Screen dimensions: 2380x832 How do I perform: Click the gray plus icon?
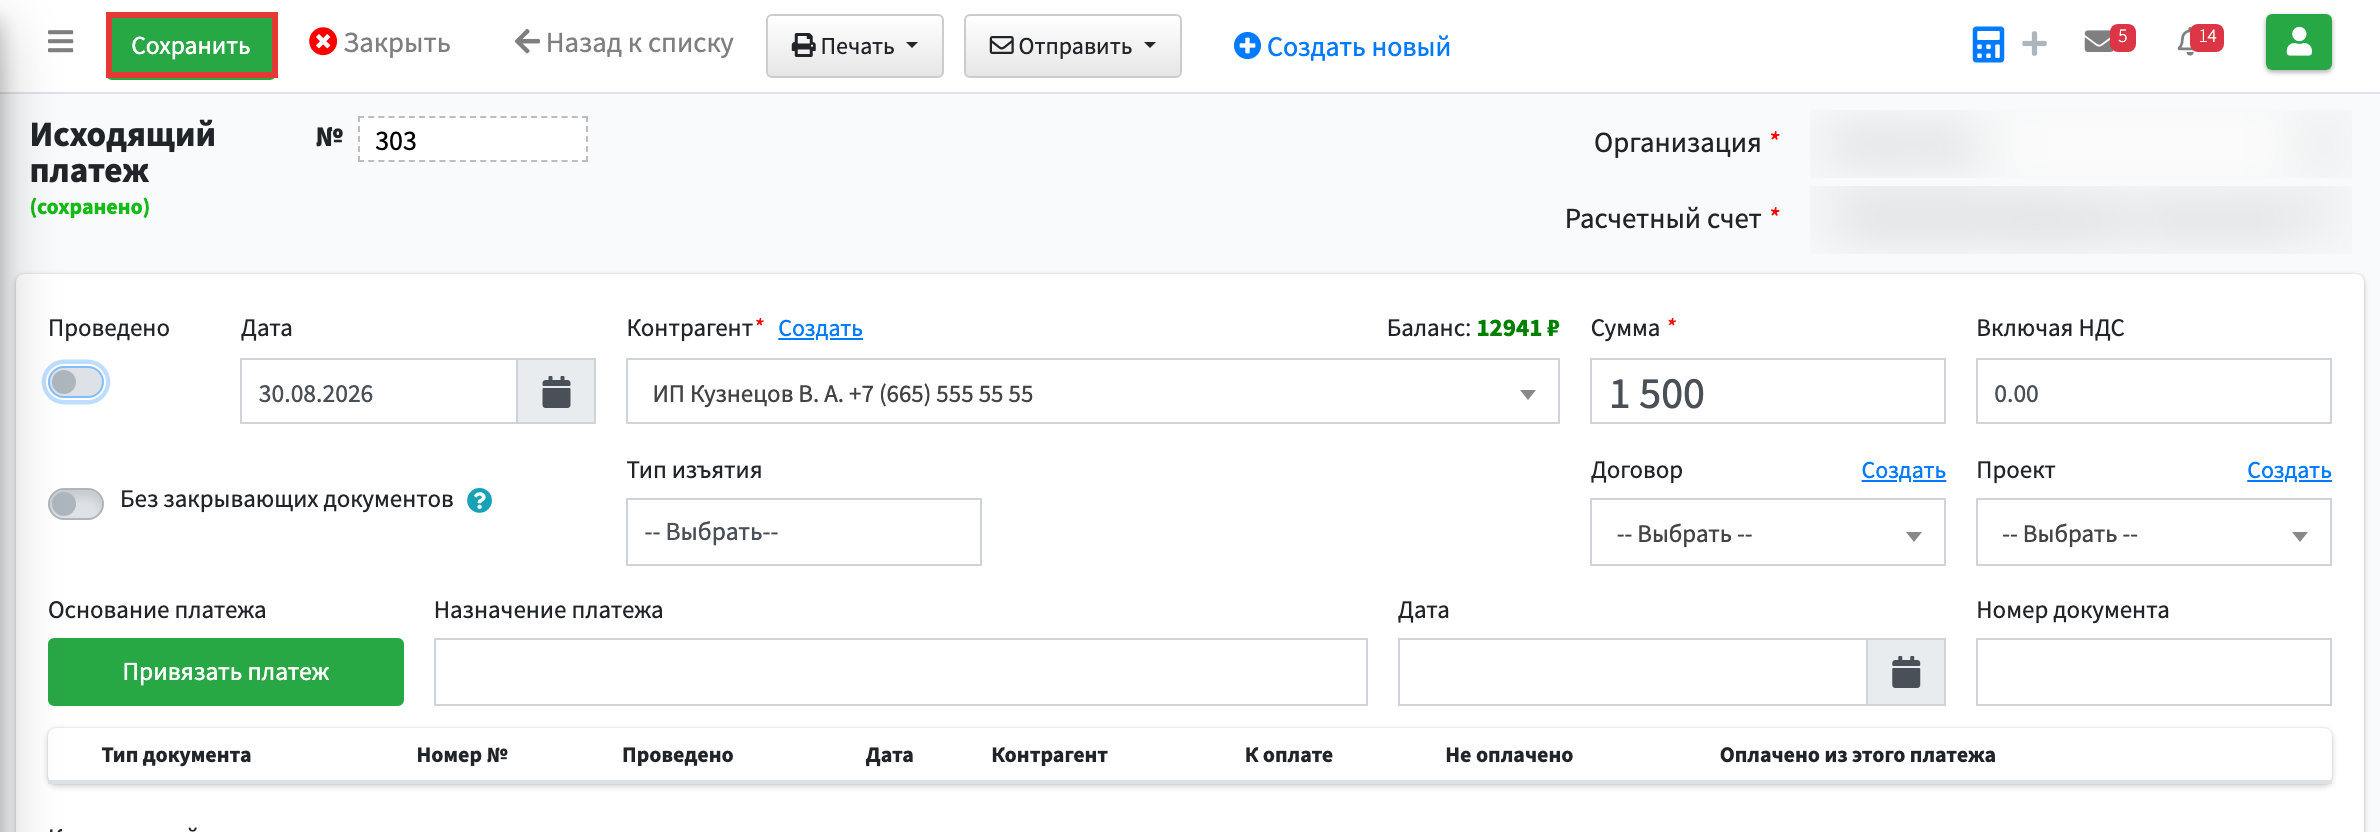pyautogui.click(x=2034, y=44)
